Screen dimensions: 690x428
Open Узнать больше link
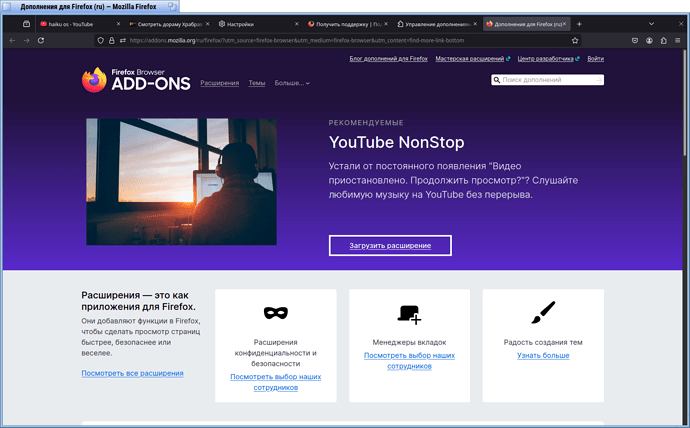(x=543, y=355)
